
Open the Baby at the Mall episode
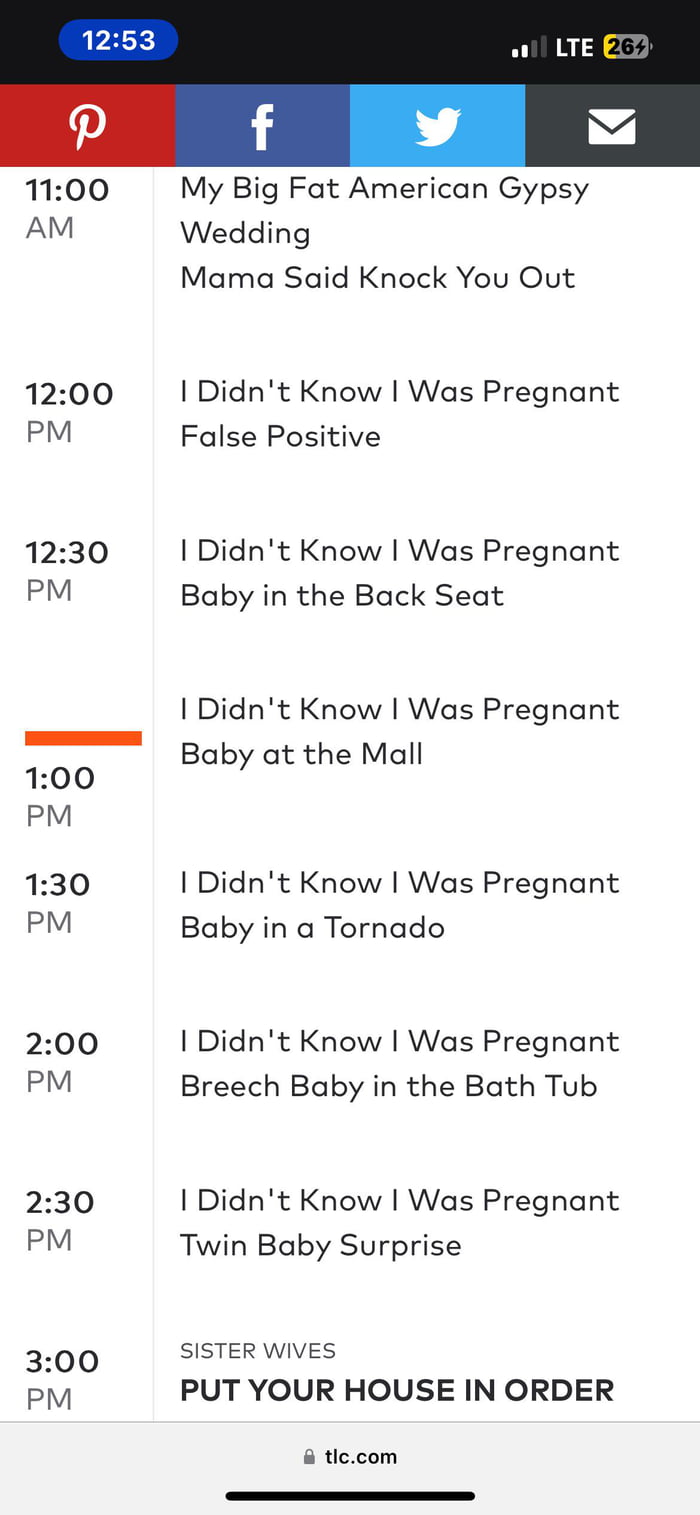pos(301,753)
